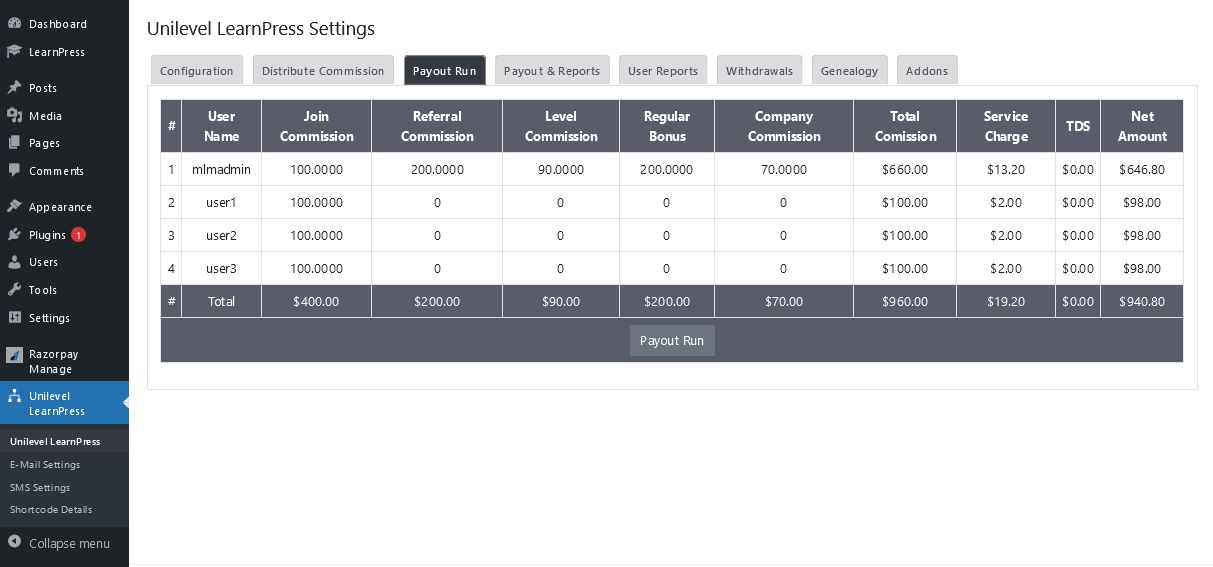The height and width of the screenshot is (567, 1213).
Task: Click the Appearance paintbrush icon
Action: click(x=14, y=207)
